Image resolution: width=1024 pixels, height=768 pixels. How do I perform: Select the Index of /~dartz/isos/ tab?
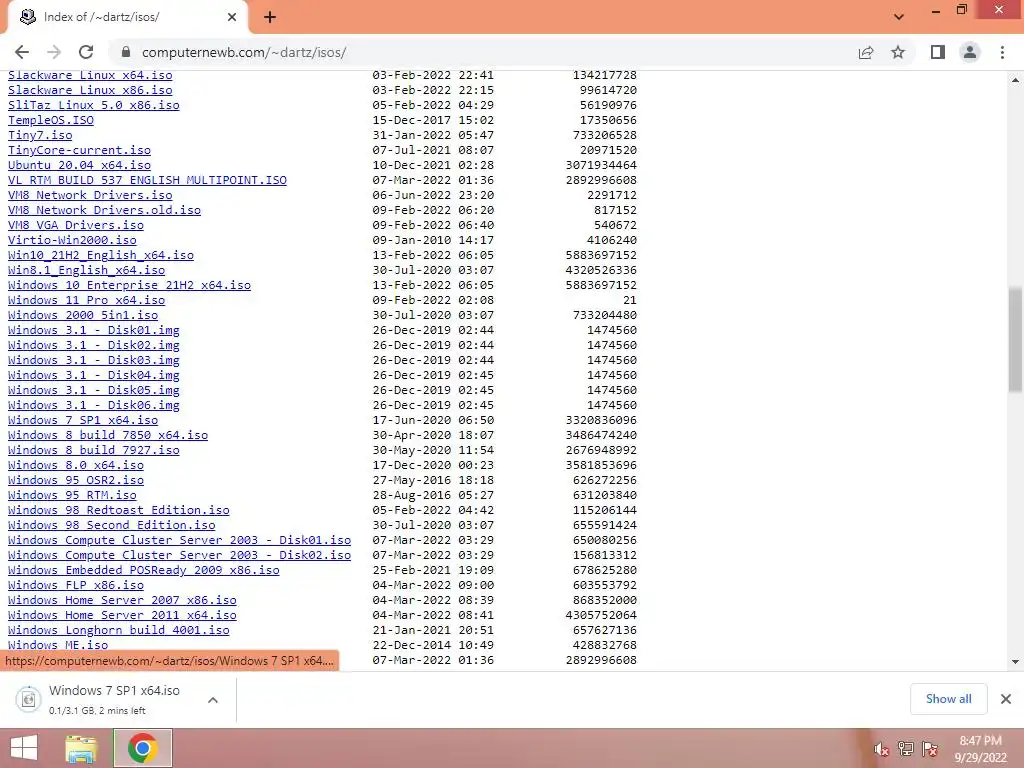(127, 18)
